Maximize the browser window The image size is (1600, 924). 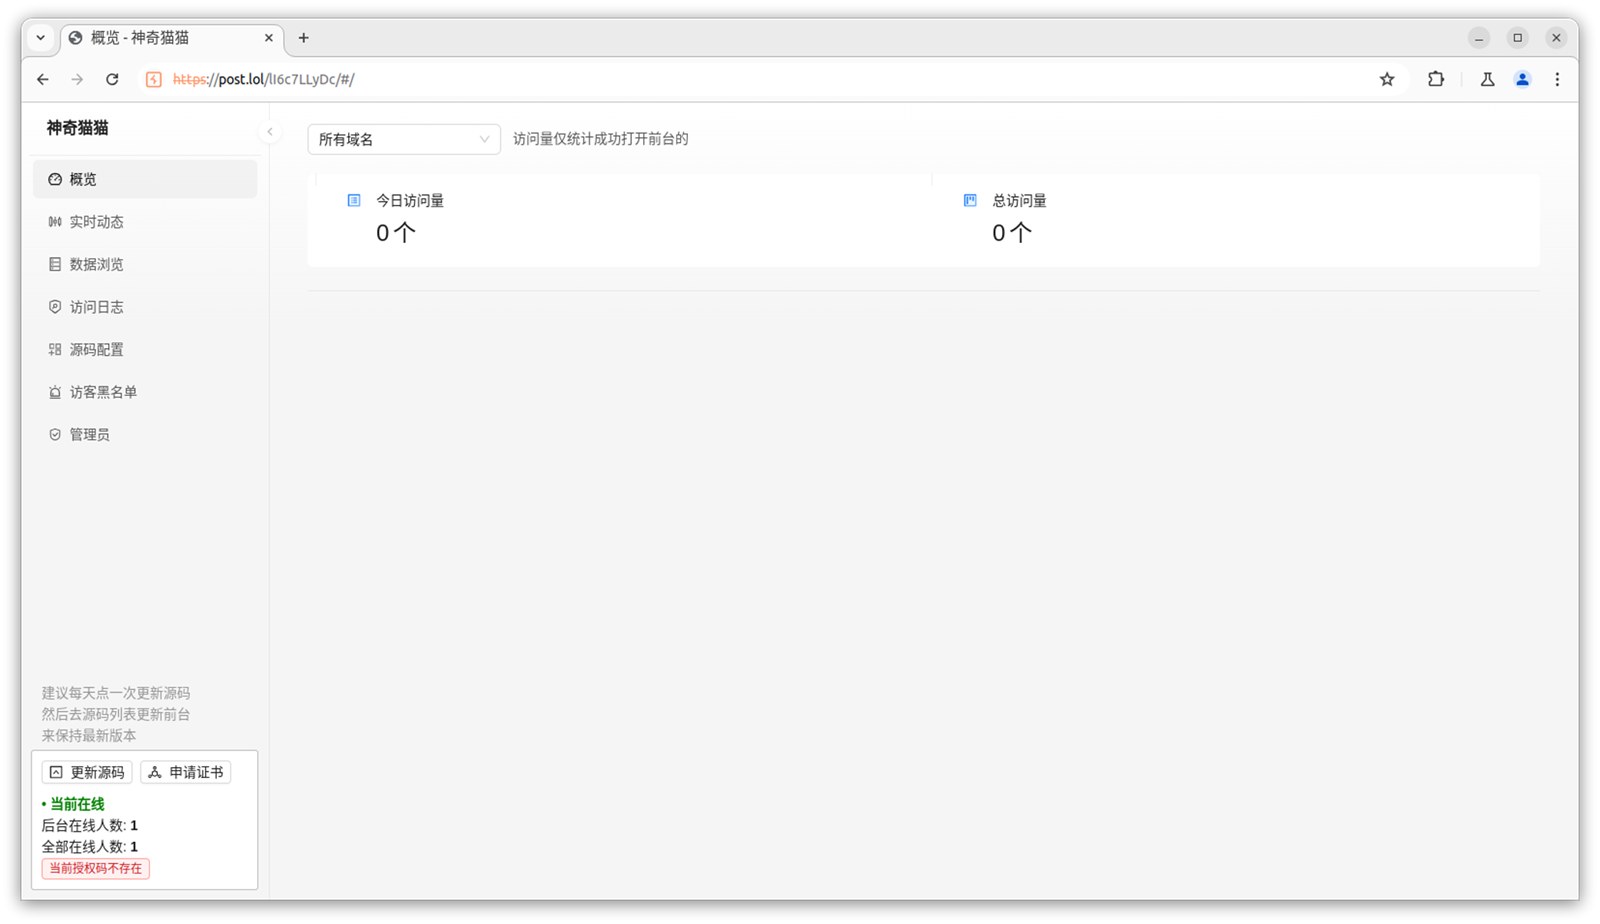[x=1518, y=38]
